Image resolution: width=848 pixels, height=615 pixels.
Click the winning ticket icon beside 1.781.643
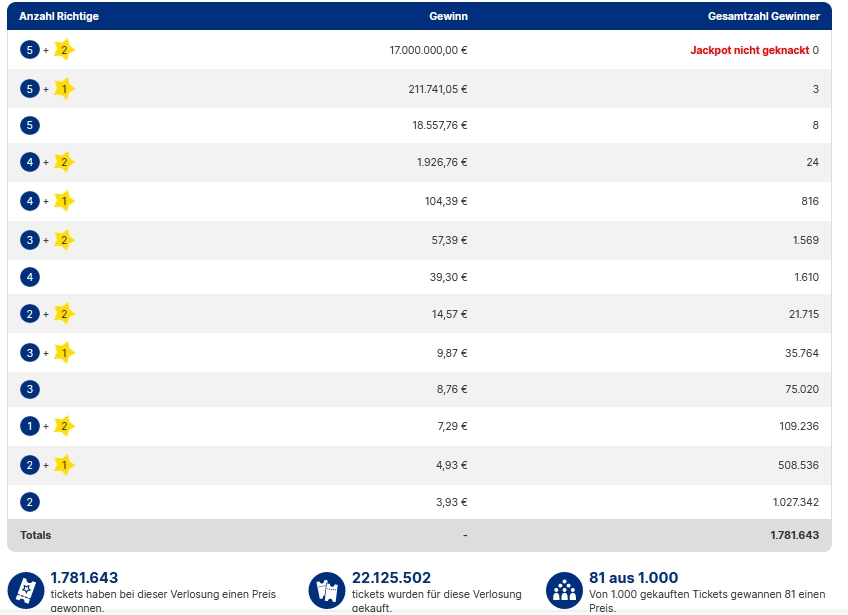click(x=25, y=590)
